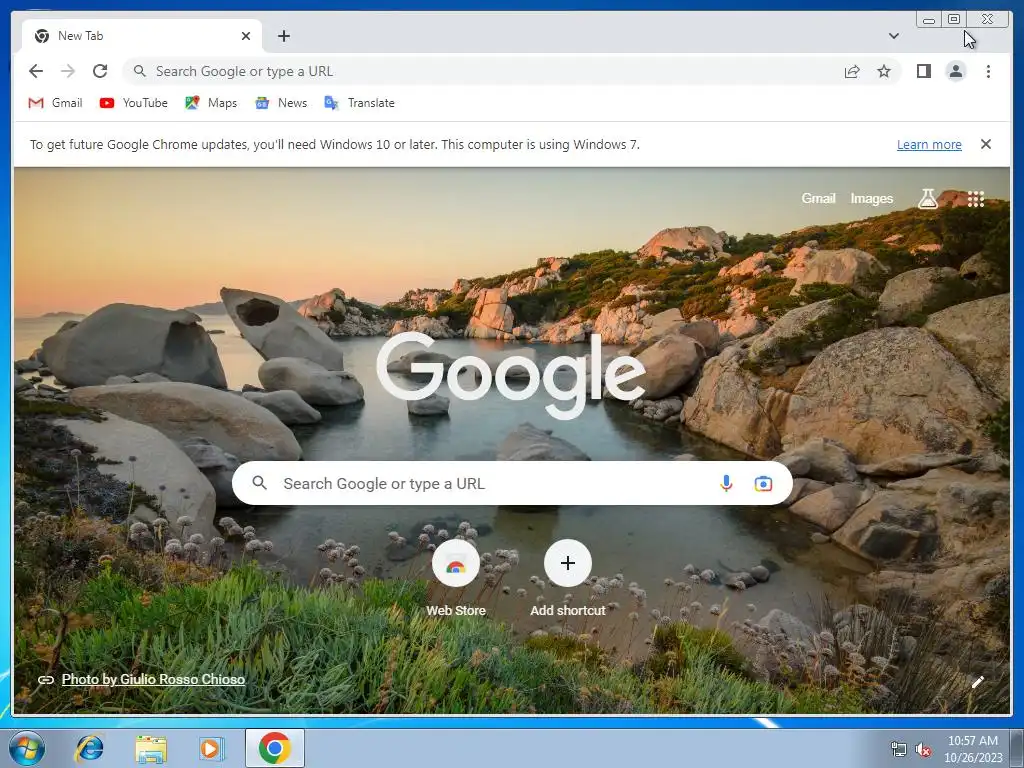Click the Chrome taskbar icon
This screenshot has height=768, width=1024.
(x=274, y=748)
